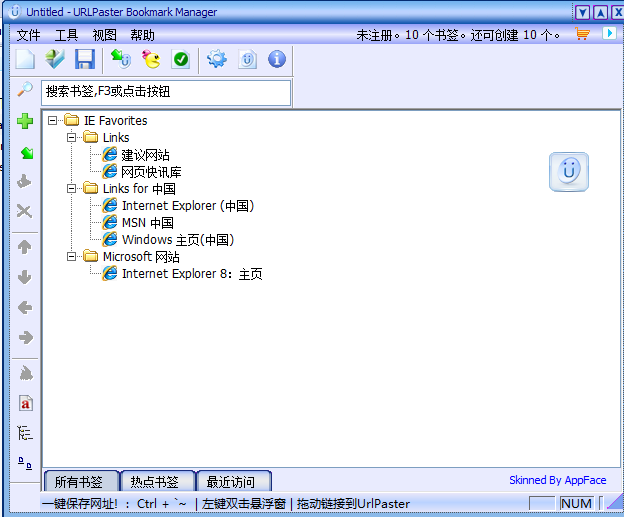Switch to the 最近访问 tab

point(233,482)
